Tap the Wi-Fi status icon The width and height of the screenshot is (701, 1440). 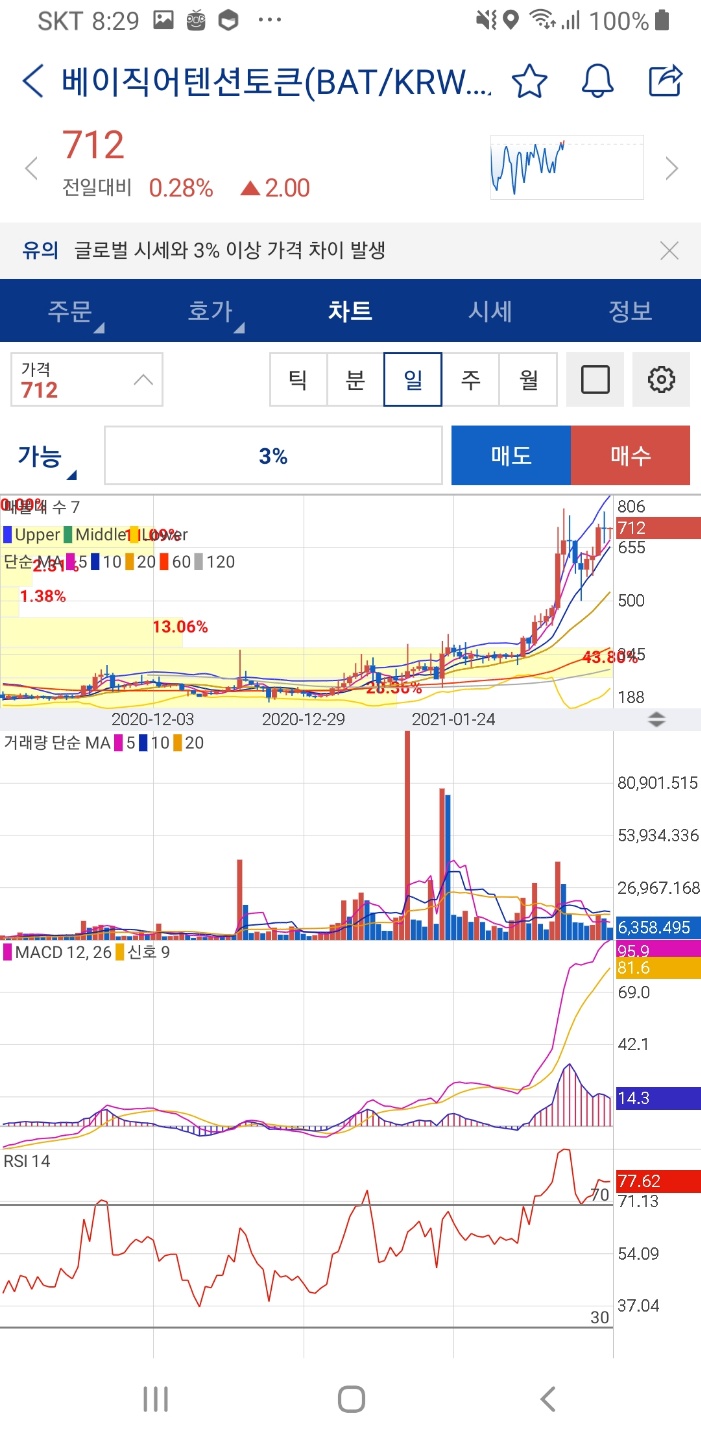tap(543, 21)
